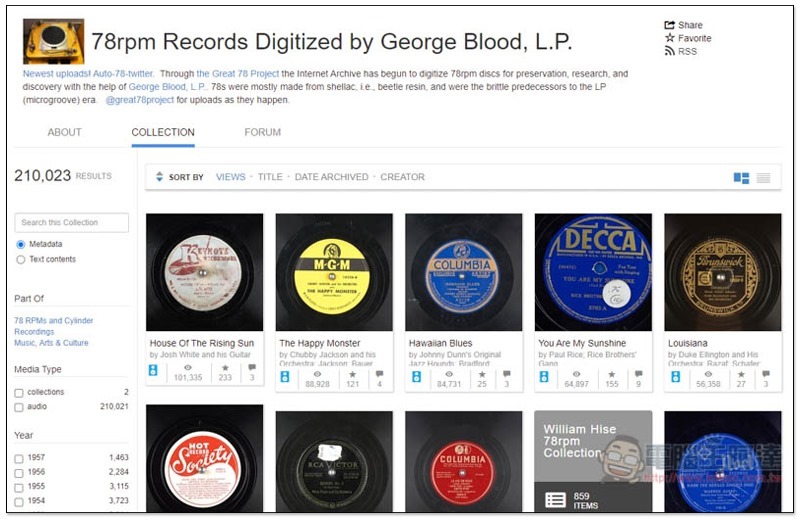
Task: Click audio icon under House Of The Rising Sun
Action: coord(153,370)
